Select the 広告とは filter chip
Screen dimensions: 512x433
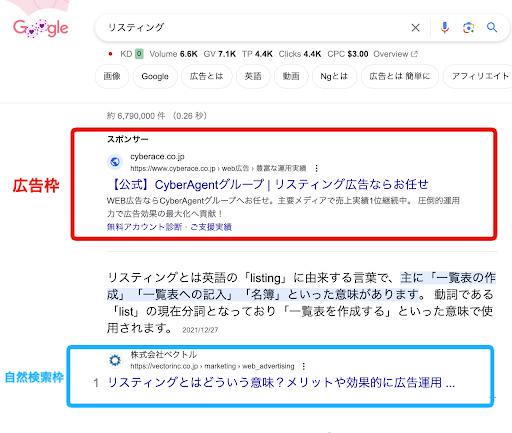tap(206, 76)
